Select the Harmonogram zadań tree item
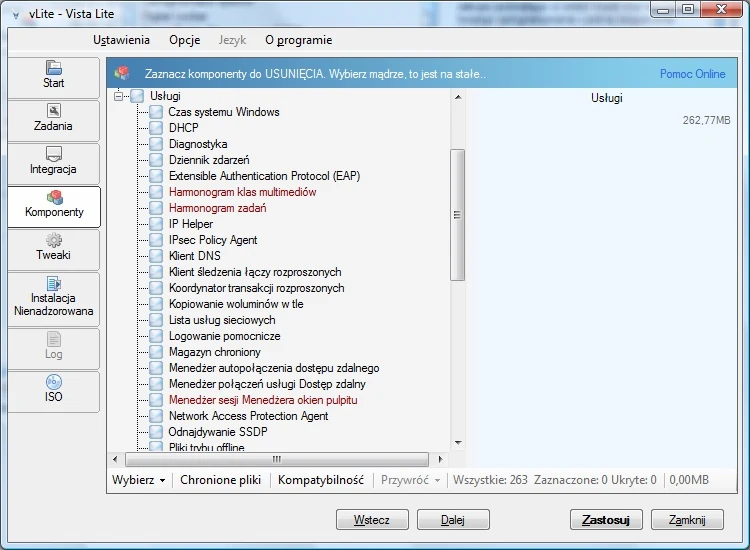Screen dimensions: 750x550 (210, 208)
